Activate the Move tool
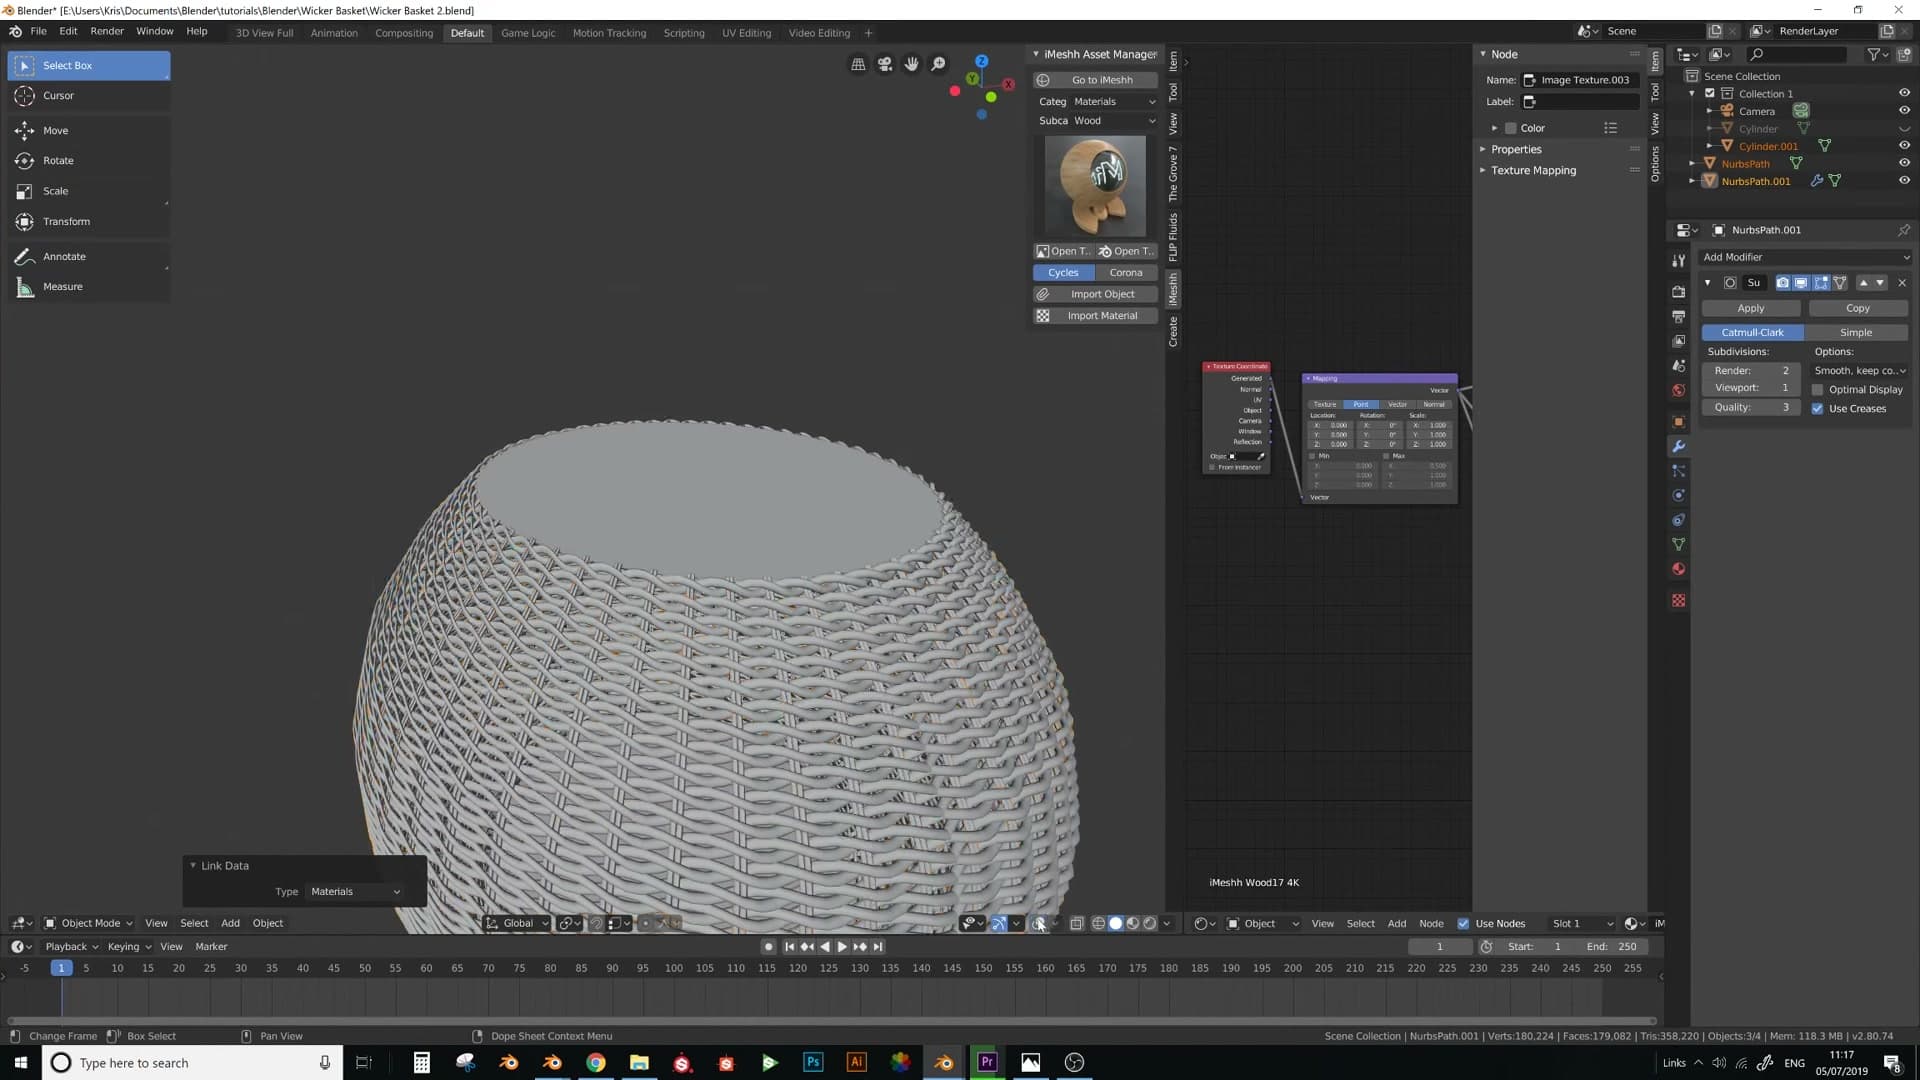1920x1080 pixels. 89,131
